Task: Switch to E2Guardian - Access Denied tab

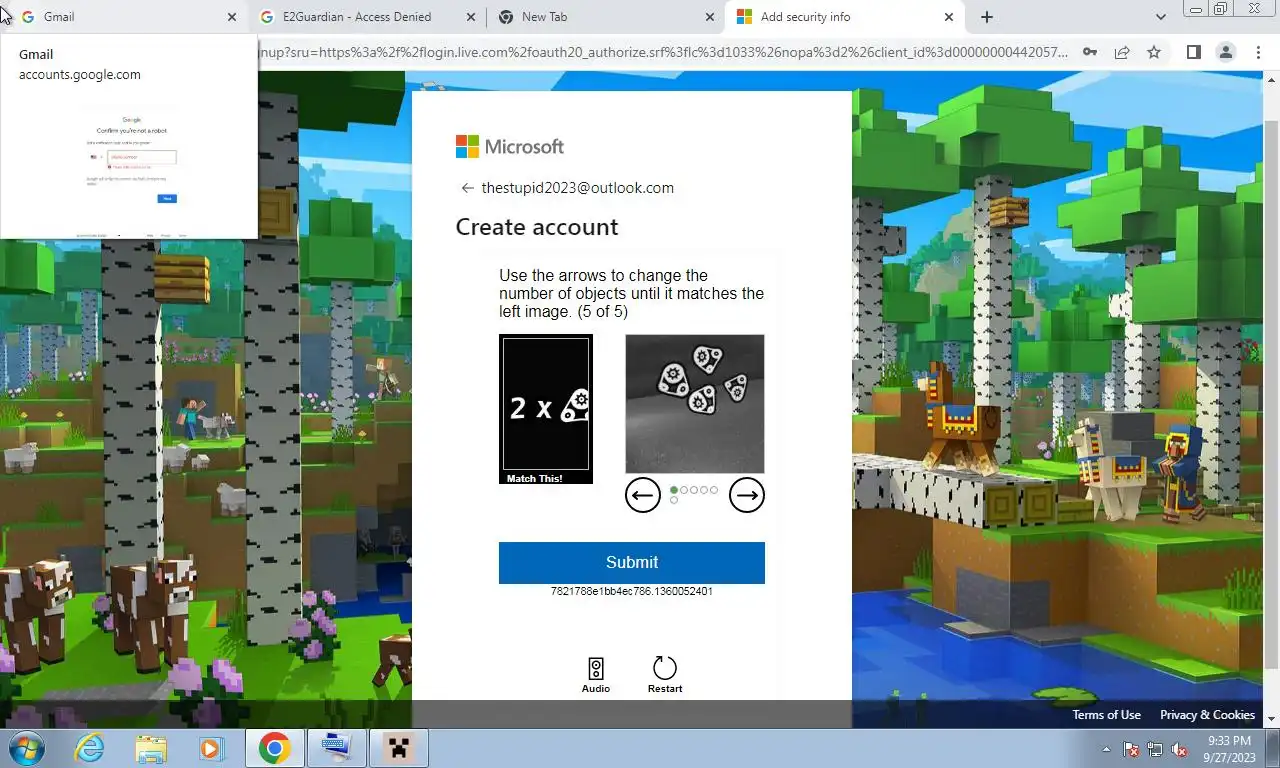Action: point(368,17)
